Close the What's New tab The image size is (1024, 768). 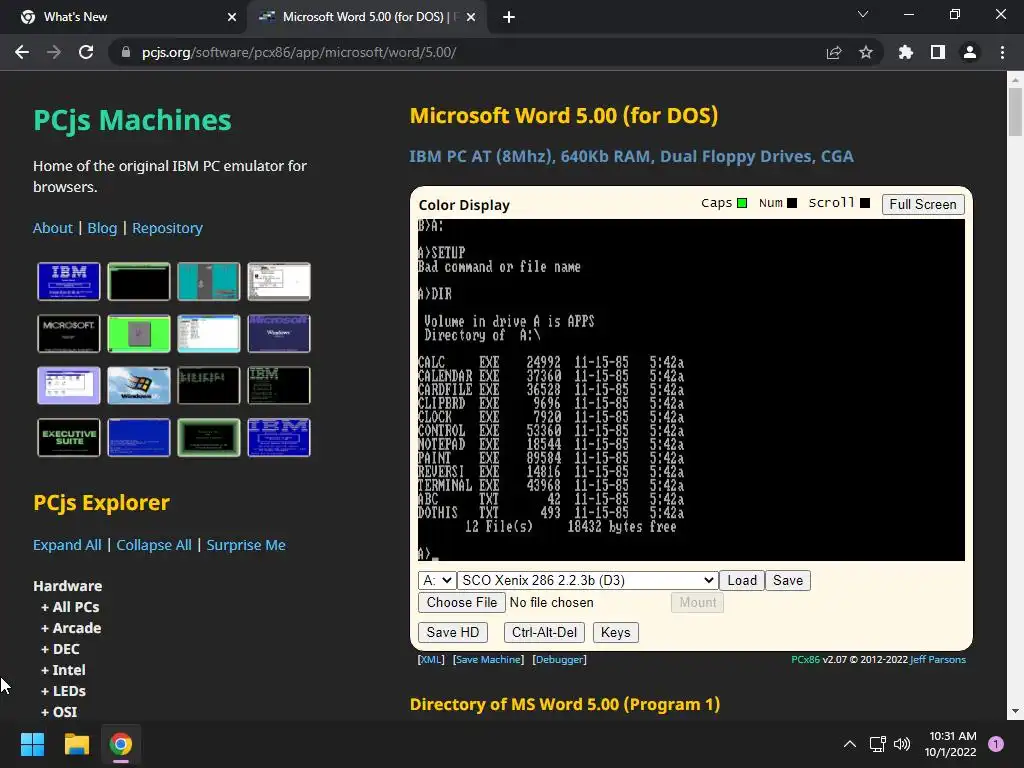(x=232, y=17)
